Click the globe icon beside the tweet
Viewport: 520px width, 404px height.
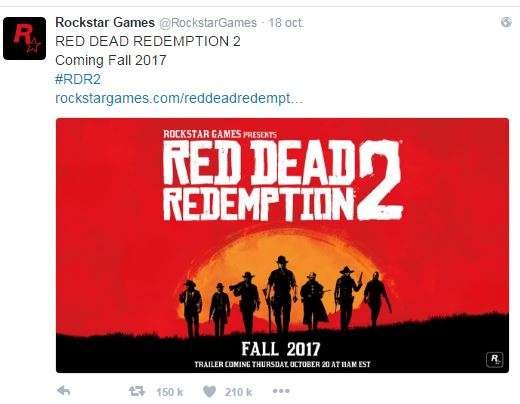click(506, 22)
